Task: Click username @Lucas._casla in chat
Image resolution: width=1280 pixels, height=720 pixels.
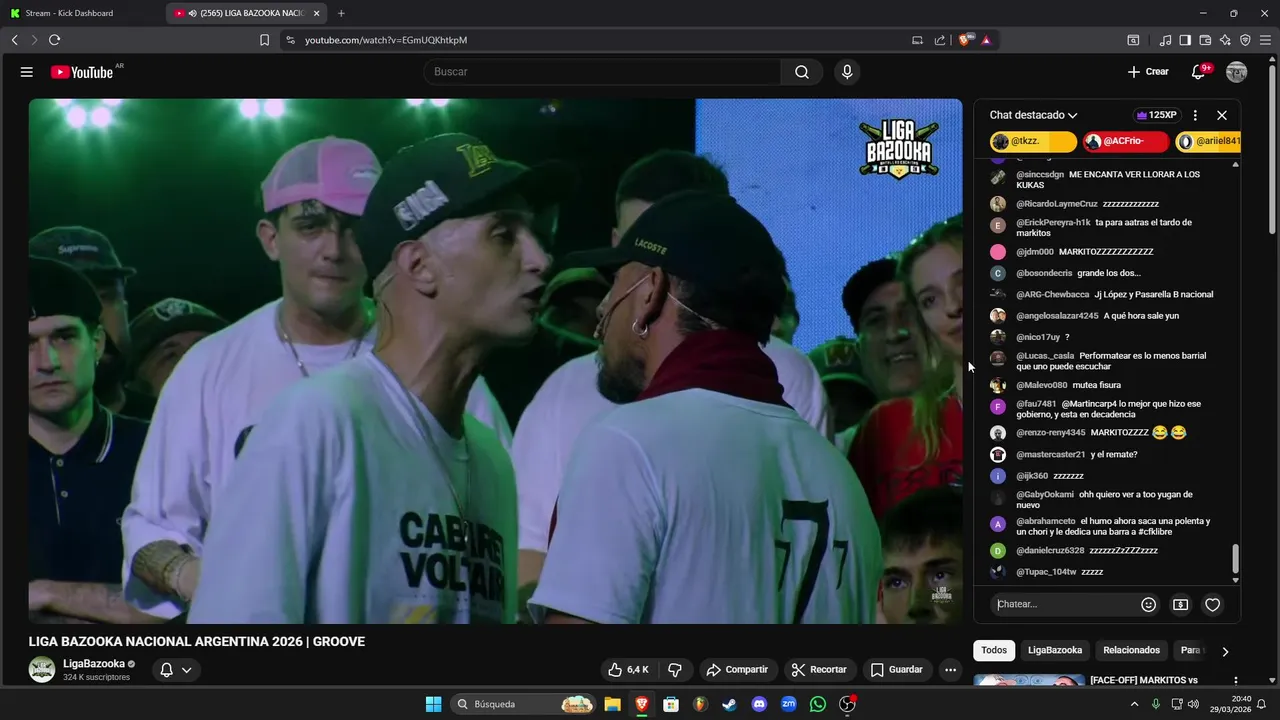Action: pos(1045,356)
